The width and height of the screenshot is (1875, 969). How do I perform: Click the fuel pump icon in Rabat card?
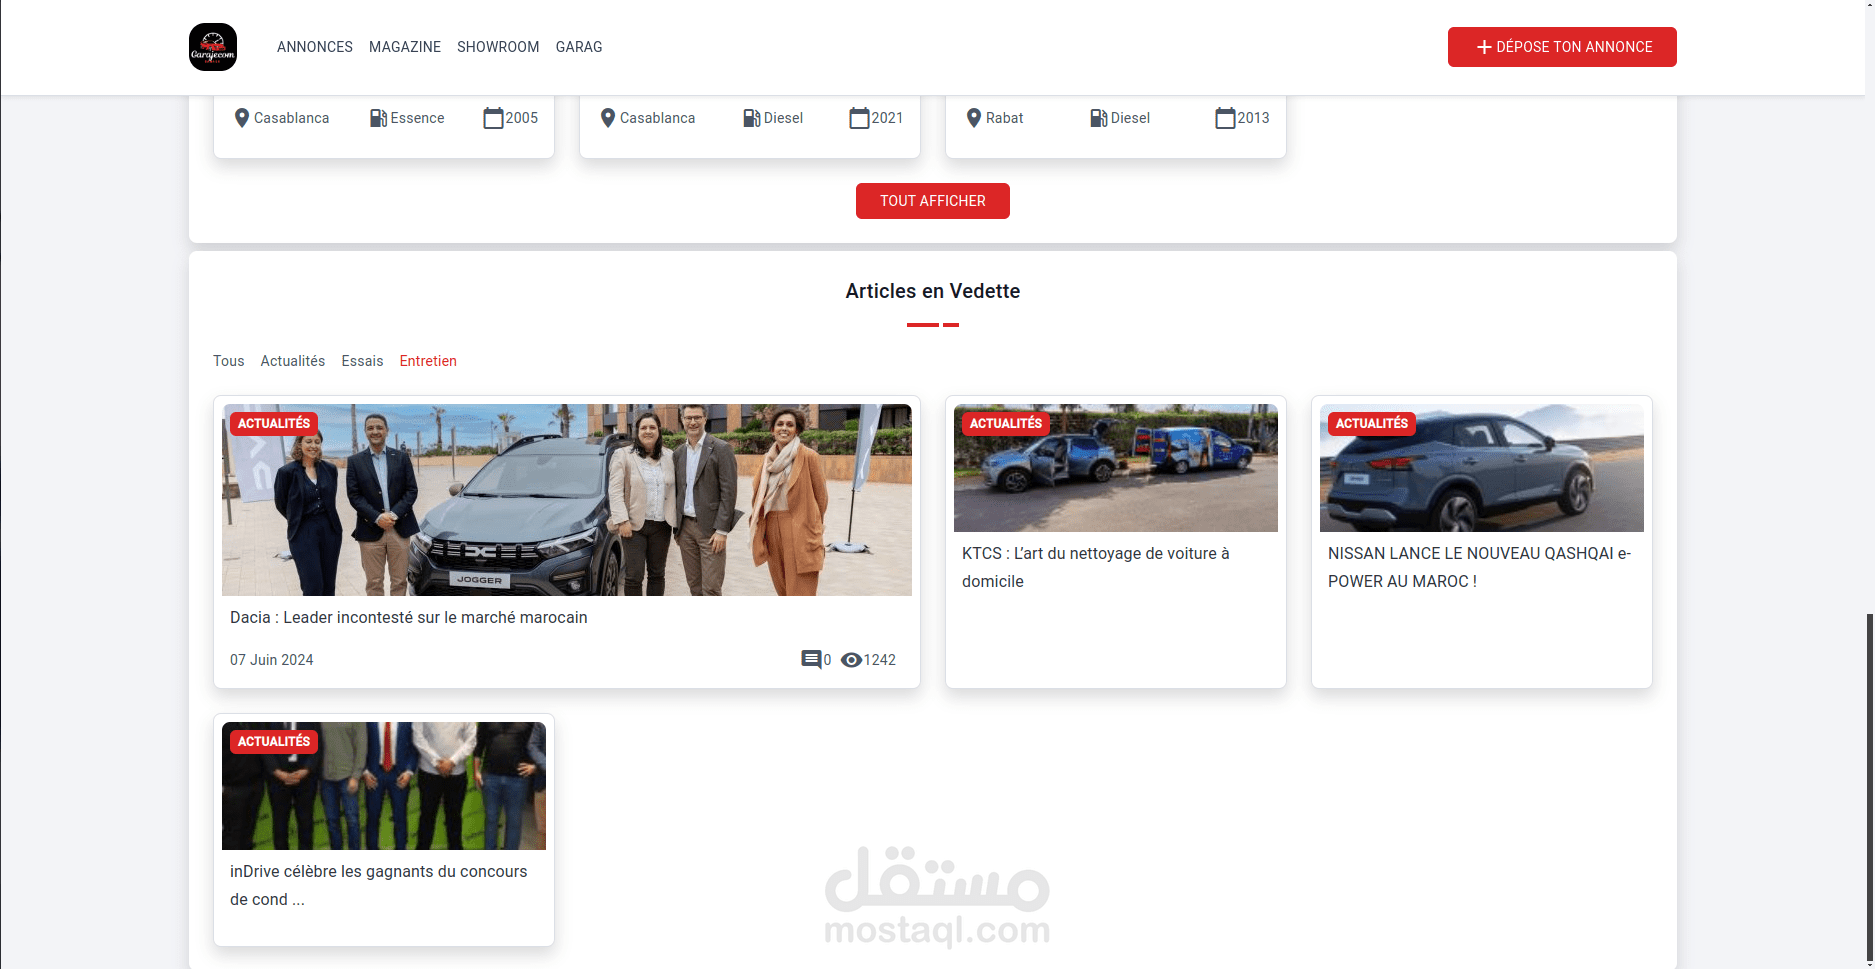(x=1098, y=118)
